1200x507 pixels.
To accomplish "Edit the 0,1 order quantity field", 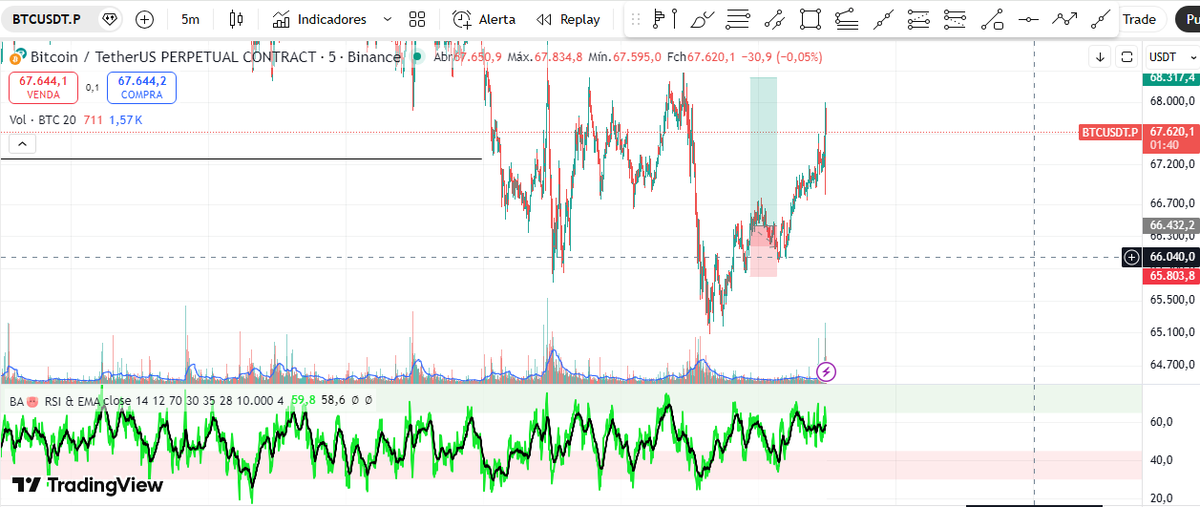I will click(92, 88).
